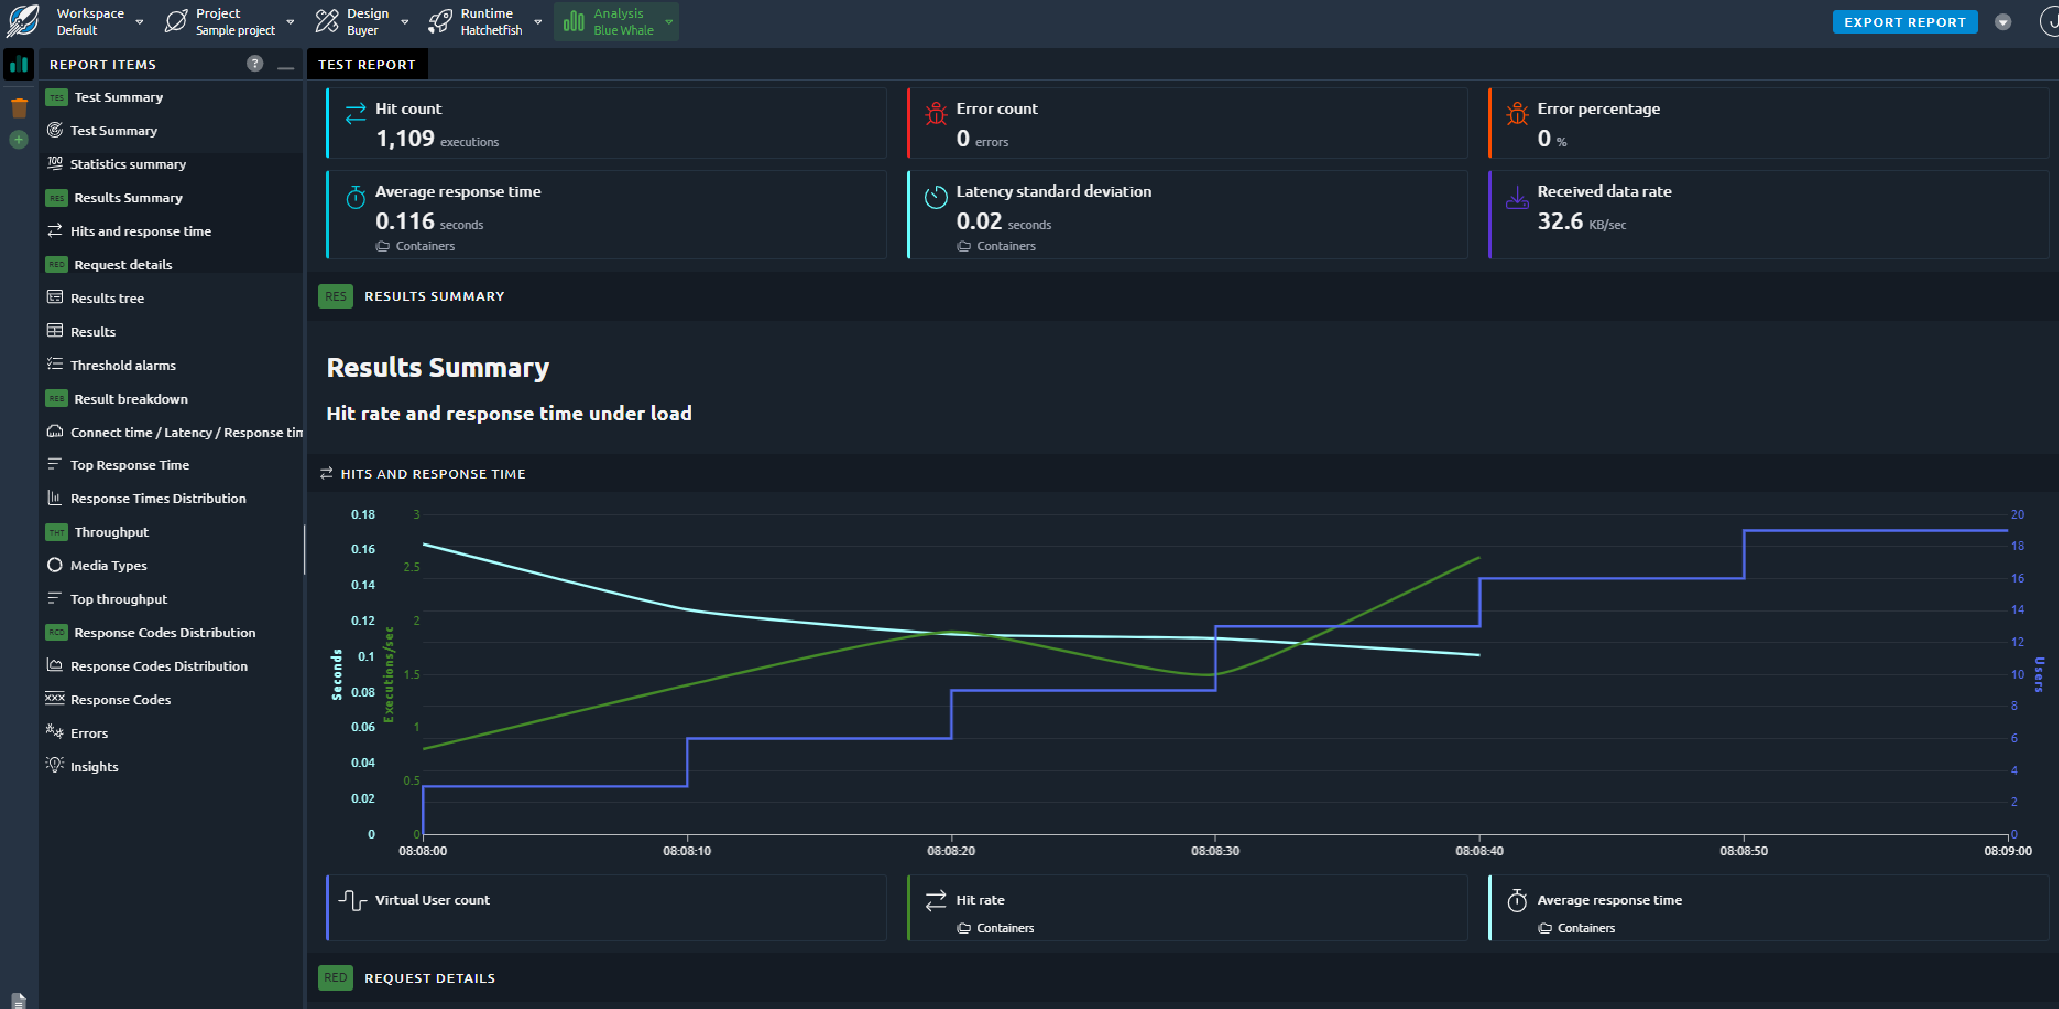Open the Analysis Blue Whale menu
The height and width of the screenshot is (1009, 2059).
(x=616, y=22)
